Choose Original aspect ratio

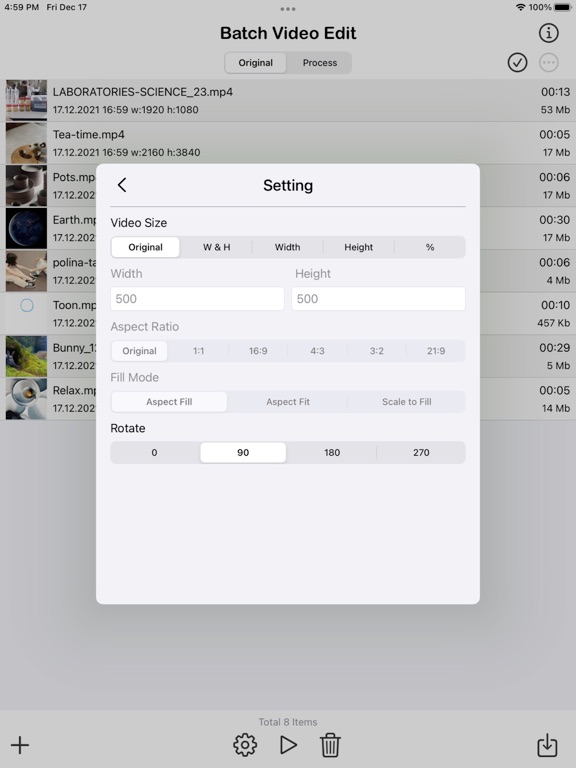(x=140, y=351)
